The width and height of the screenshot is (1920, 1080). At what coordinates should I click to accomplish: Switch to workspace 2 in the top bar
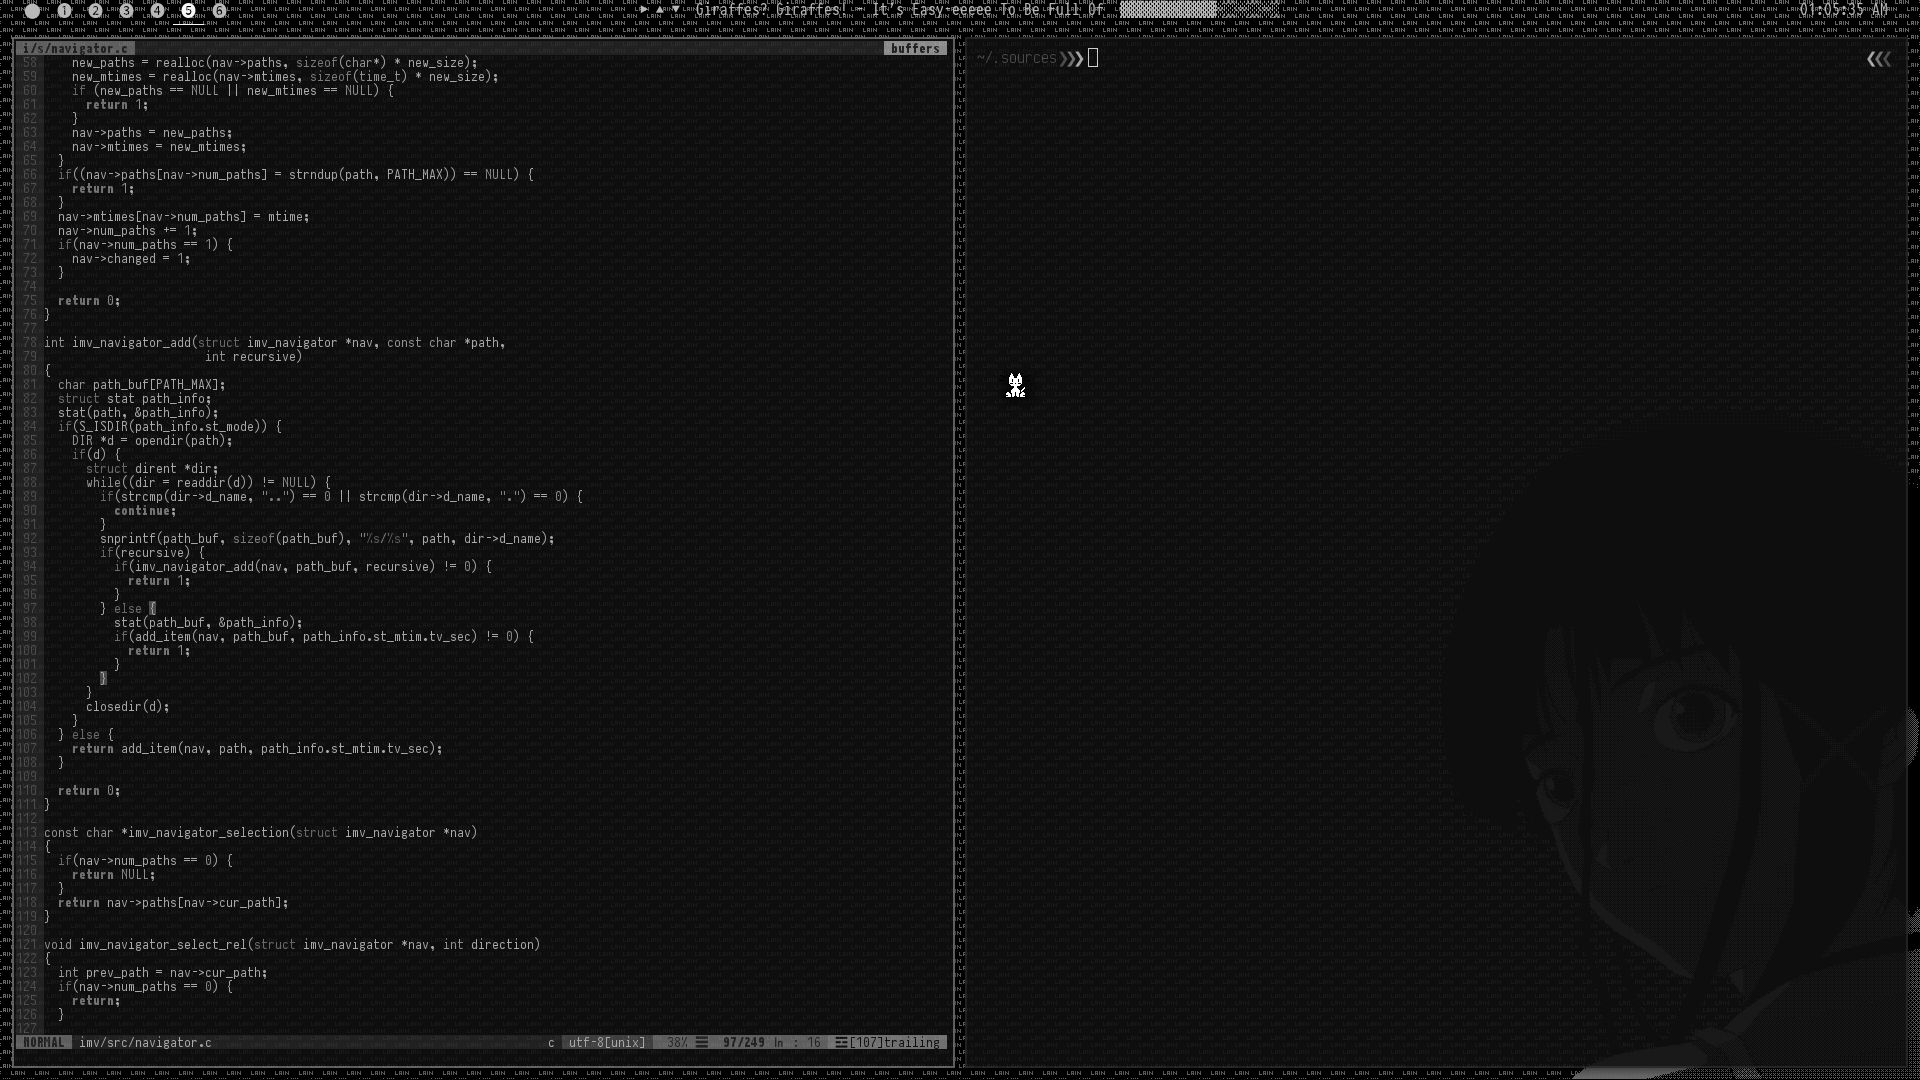point(95,11)
